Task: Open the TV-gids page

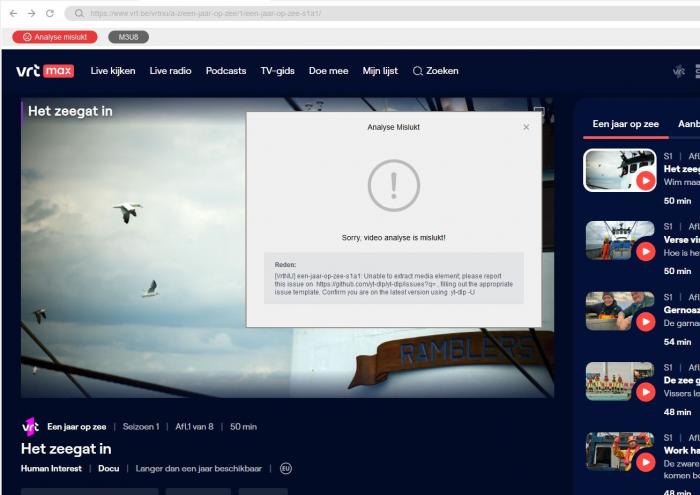Action: coord(277,71)
